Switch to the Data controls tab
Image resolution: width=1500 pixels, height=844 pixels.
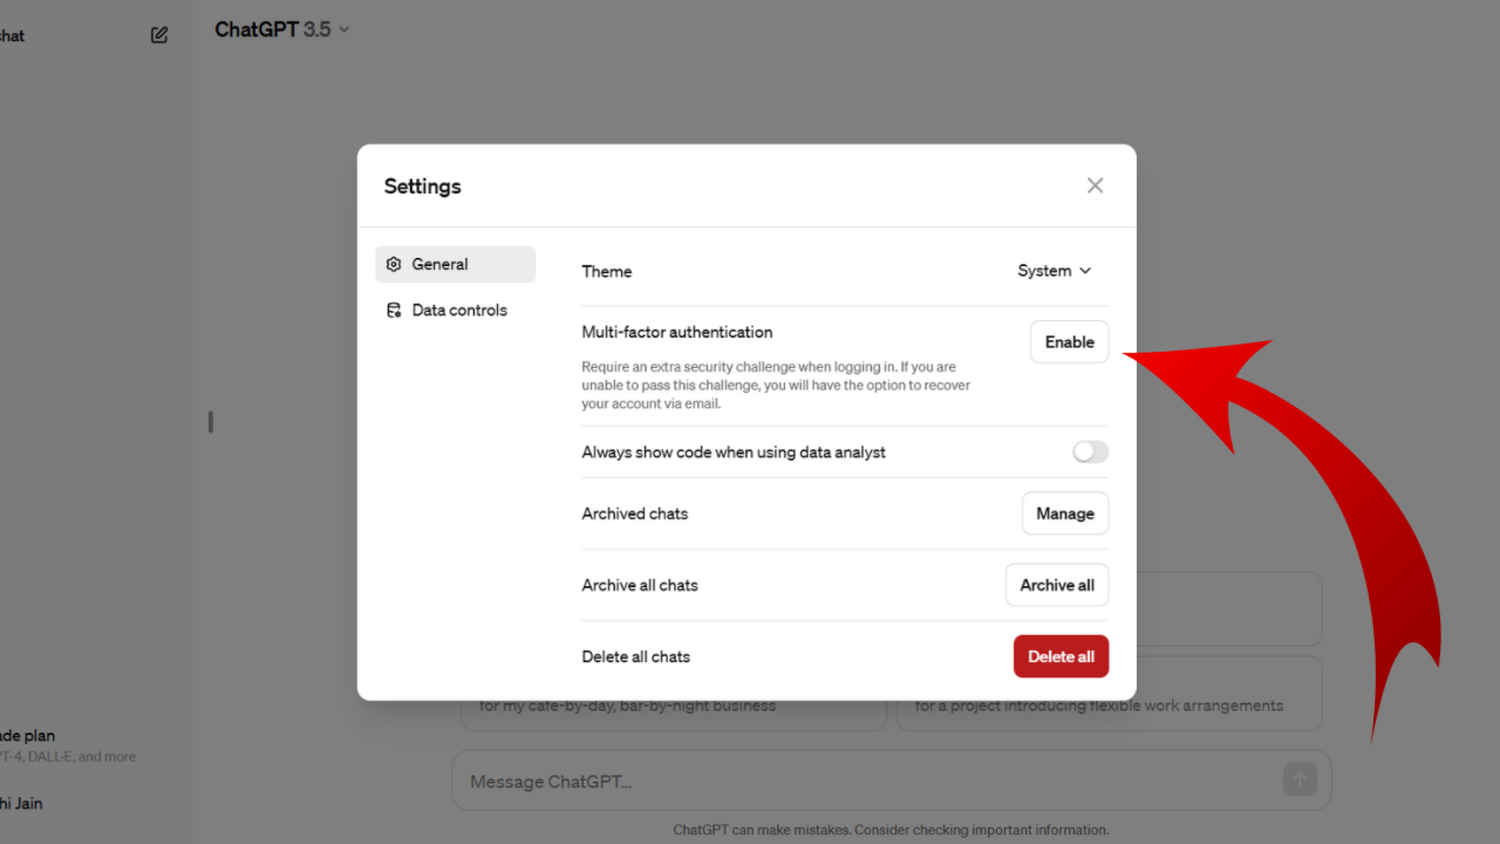pyautogui.click(x=459, y=310)
